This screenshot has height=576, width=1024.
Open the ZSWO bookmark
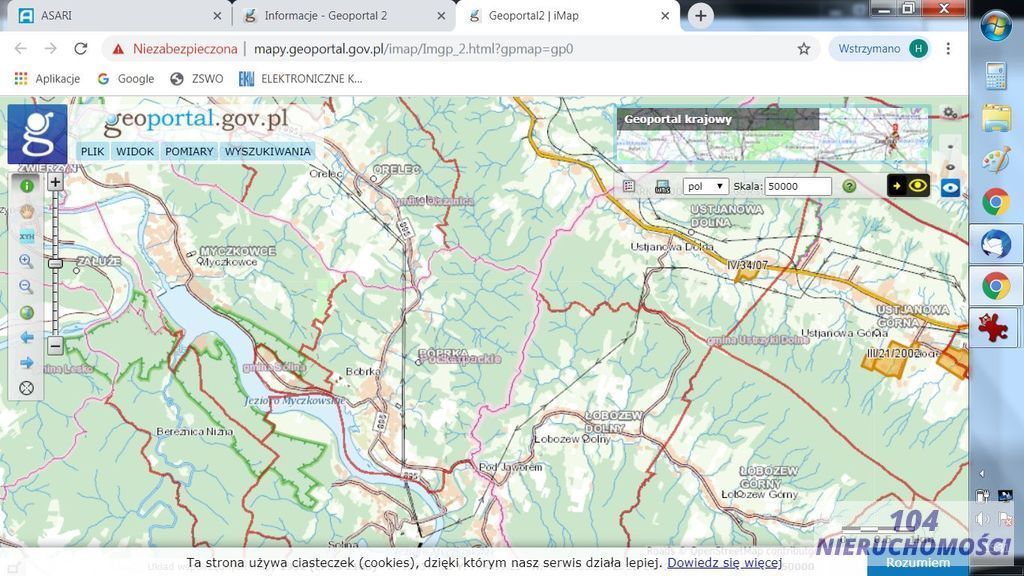pyautogui.click(x=197, y=79)
